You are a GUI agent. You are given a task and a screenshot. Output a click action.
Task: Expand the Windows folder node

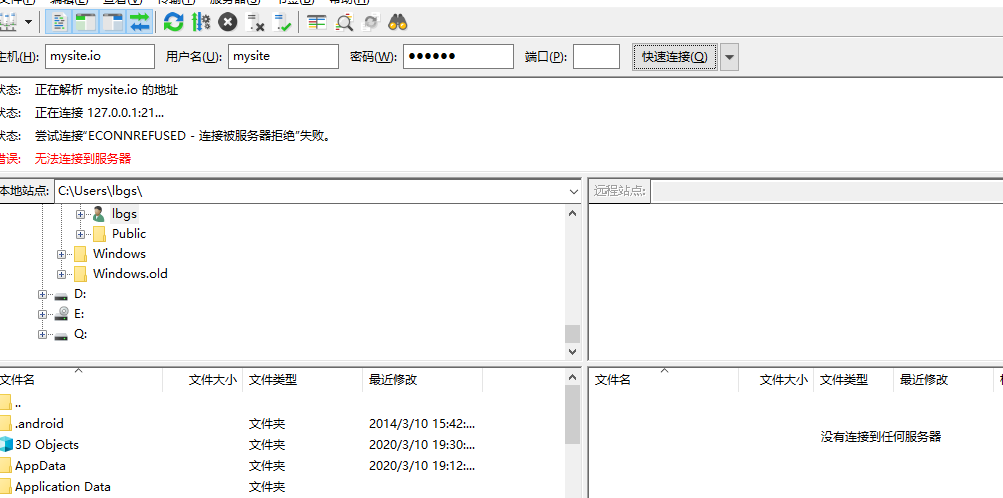pos(61,254)
